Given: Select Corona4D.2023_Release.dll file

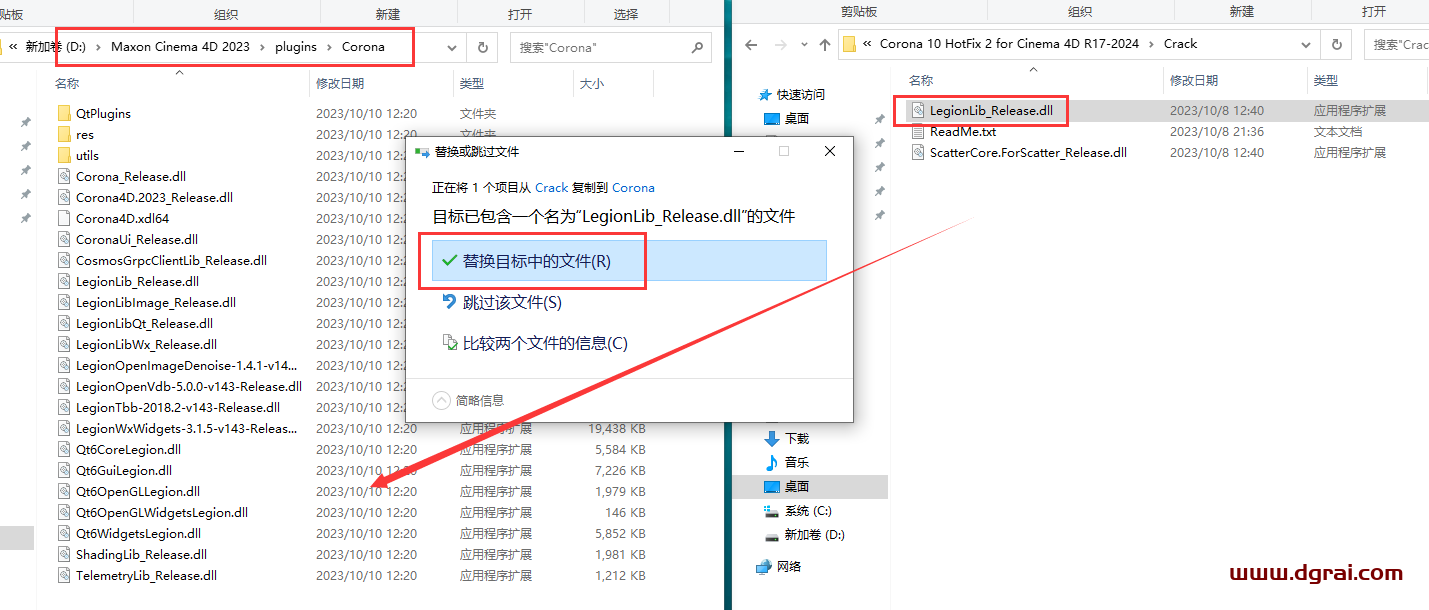Looking at the screenshot, I should [x=154, y=197].
